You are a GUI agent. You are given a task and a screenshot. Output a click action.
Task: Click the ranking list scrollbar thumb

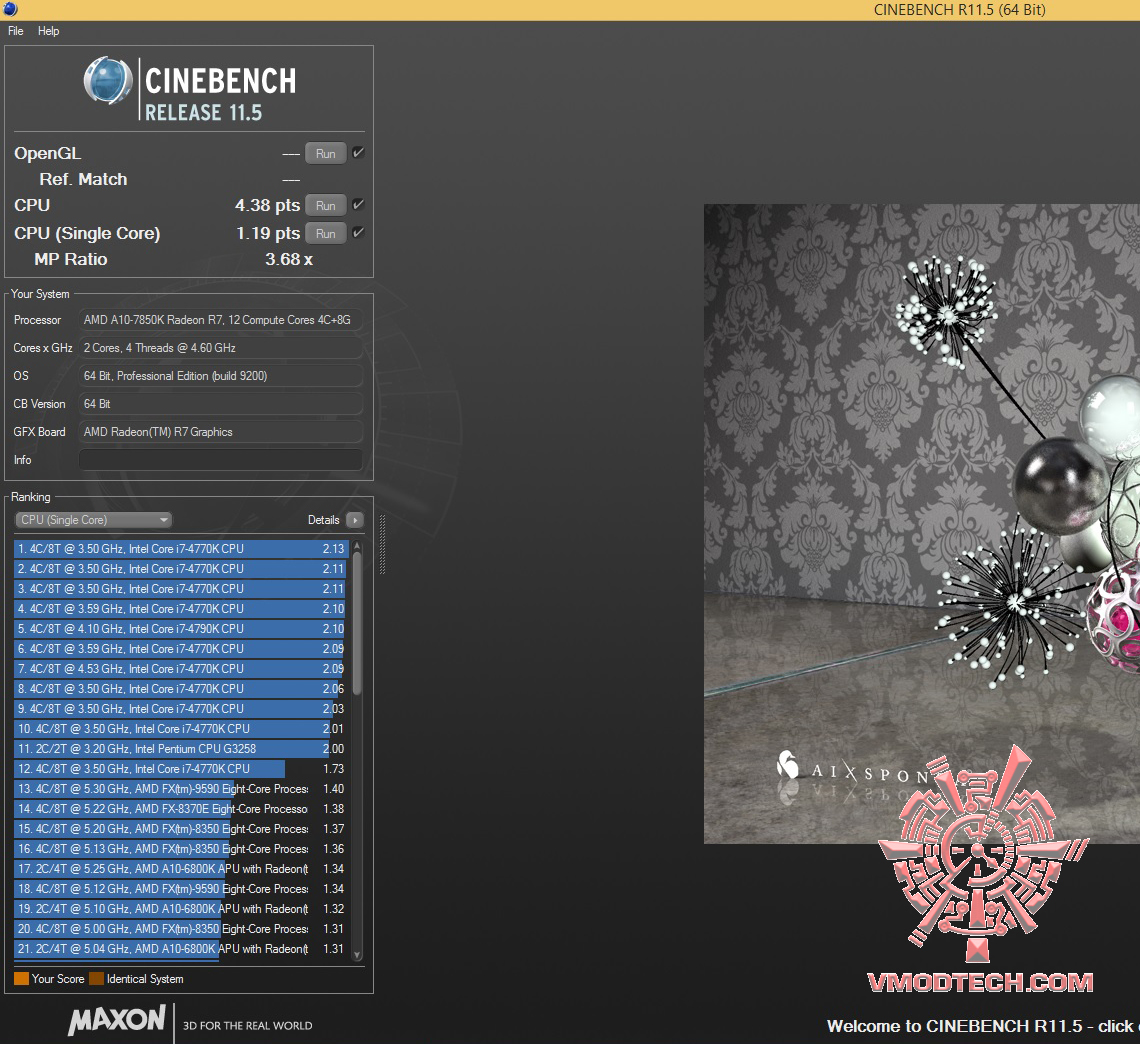tap(357, 623)
